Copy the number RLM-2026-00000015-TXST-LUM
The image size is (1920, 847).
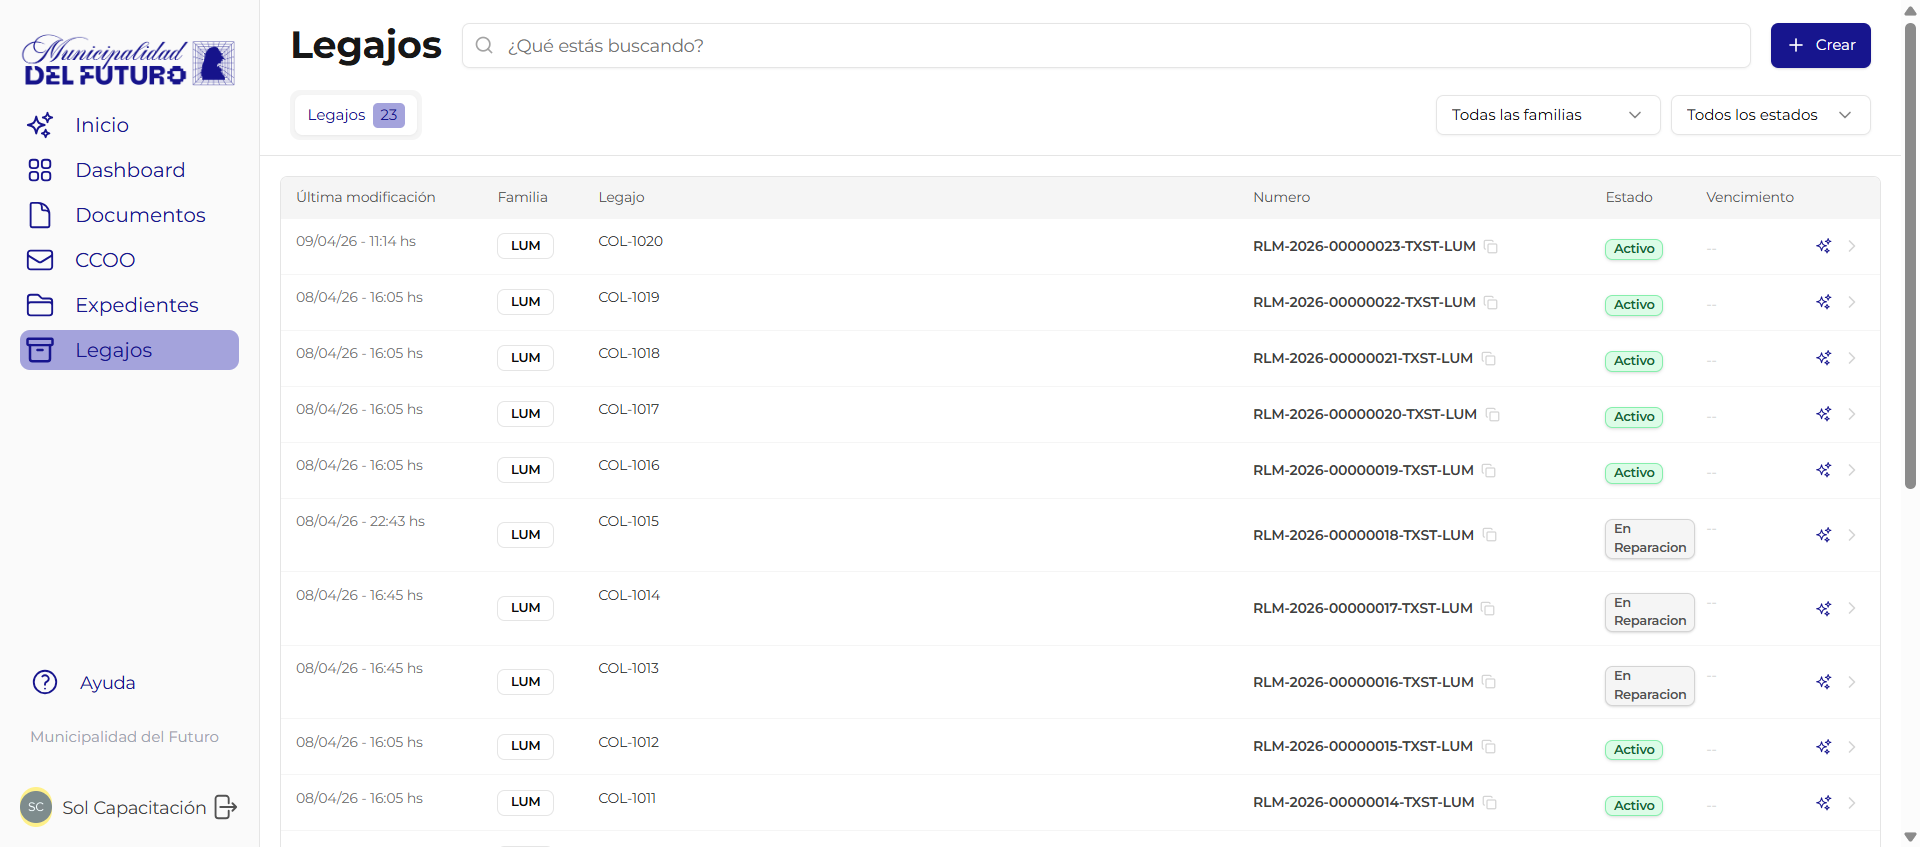[1489, 747]
